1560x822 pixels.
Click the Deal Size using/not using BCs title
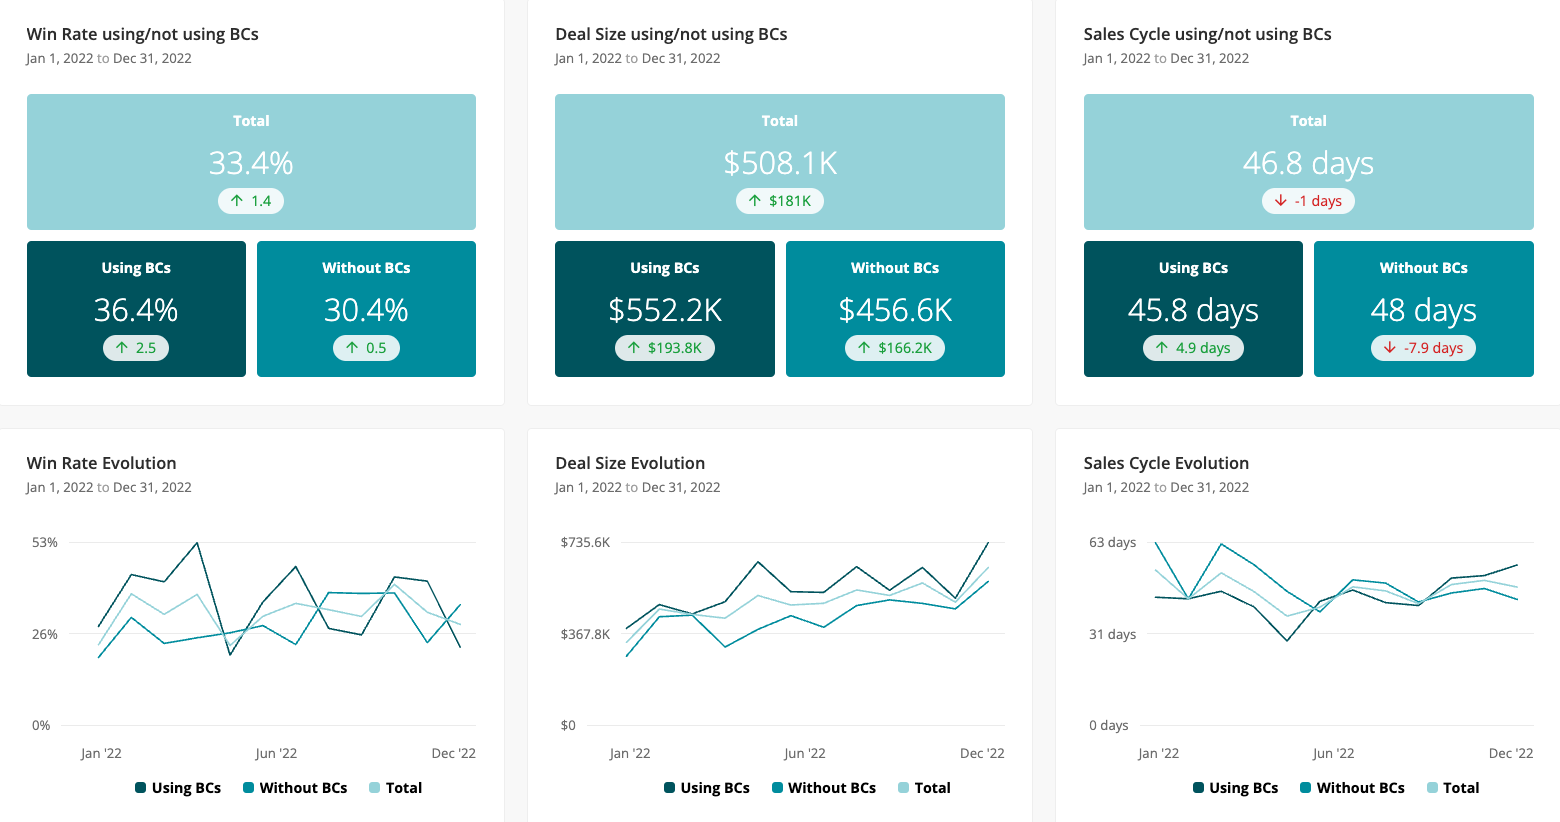pos(671,34)
